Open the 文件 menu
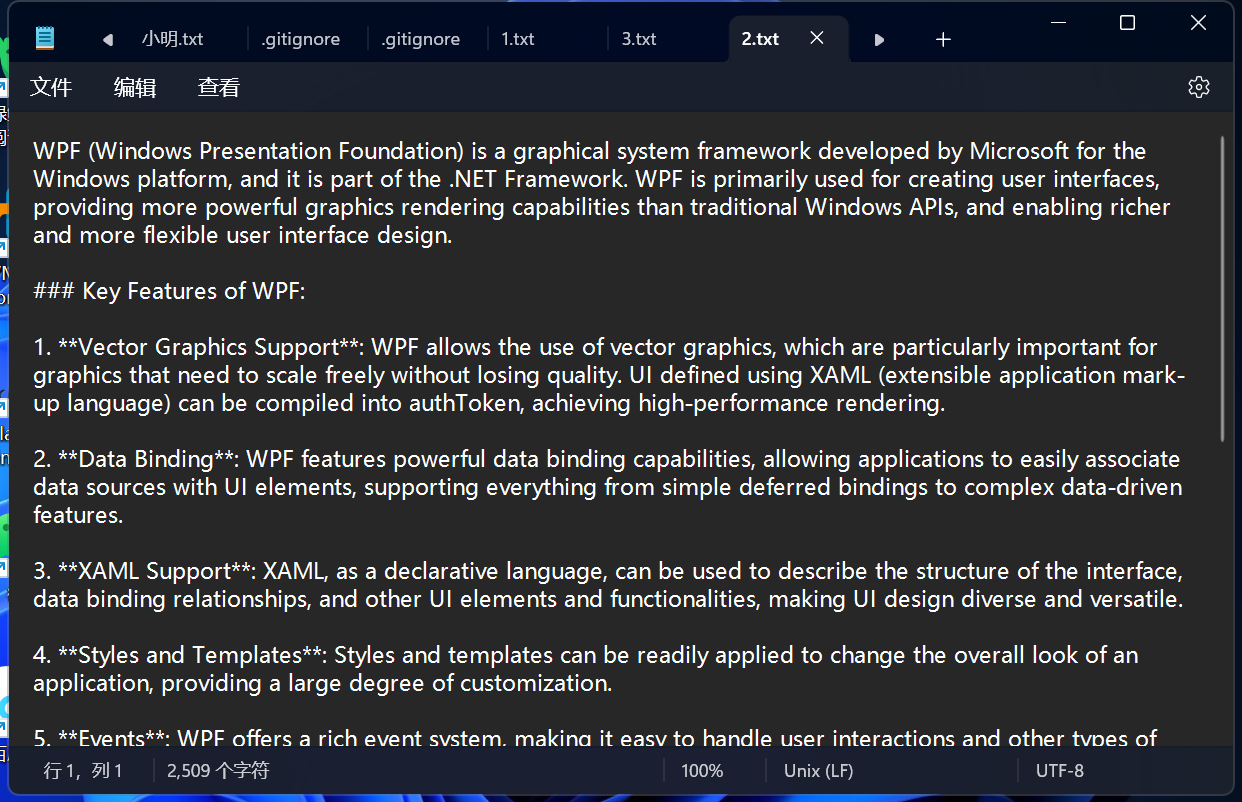This screenshot has width=1242, height=802. 51,87
